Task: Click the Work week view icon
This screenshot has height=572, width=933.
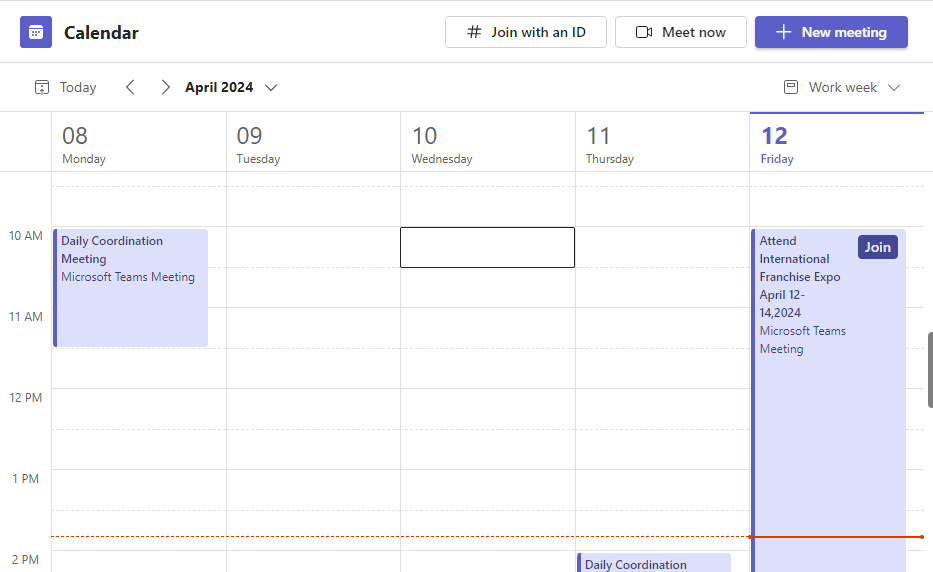Action: [791, 87]
